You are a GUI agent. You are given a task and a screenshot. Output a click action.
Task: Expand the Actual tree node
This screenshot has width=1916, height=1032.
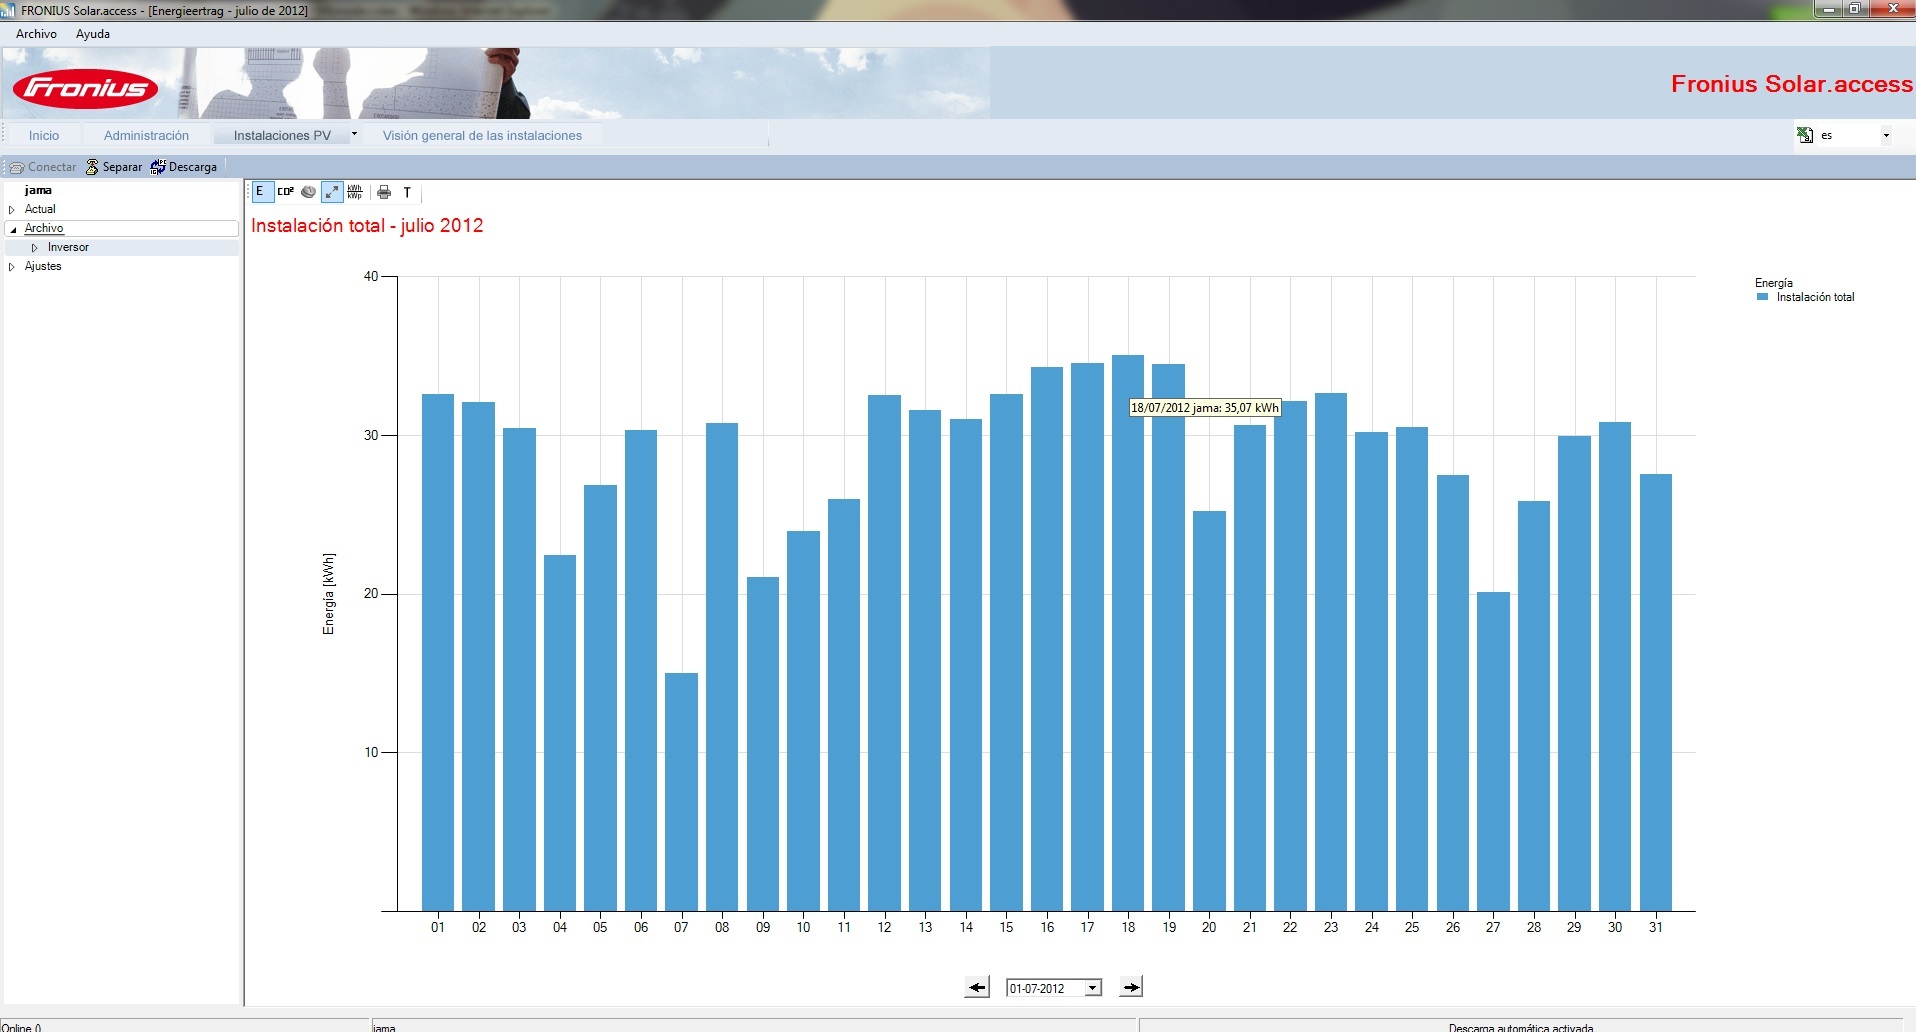pyautogui.click(x=12, y=210)
